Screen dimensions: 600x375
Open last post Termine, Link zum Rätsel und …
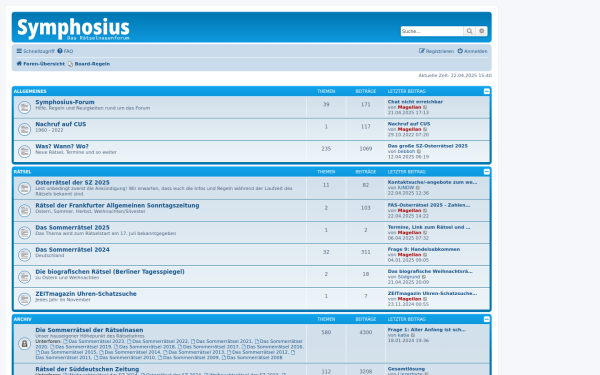click(x=429, y=227)
